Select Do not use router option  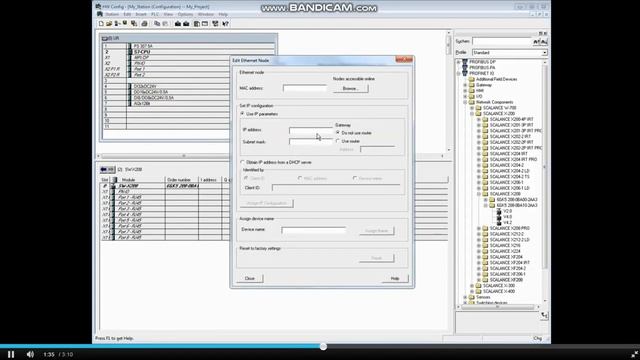pyautogui.click(x=338, y=133)
